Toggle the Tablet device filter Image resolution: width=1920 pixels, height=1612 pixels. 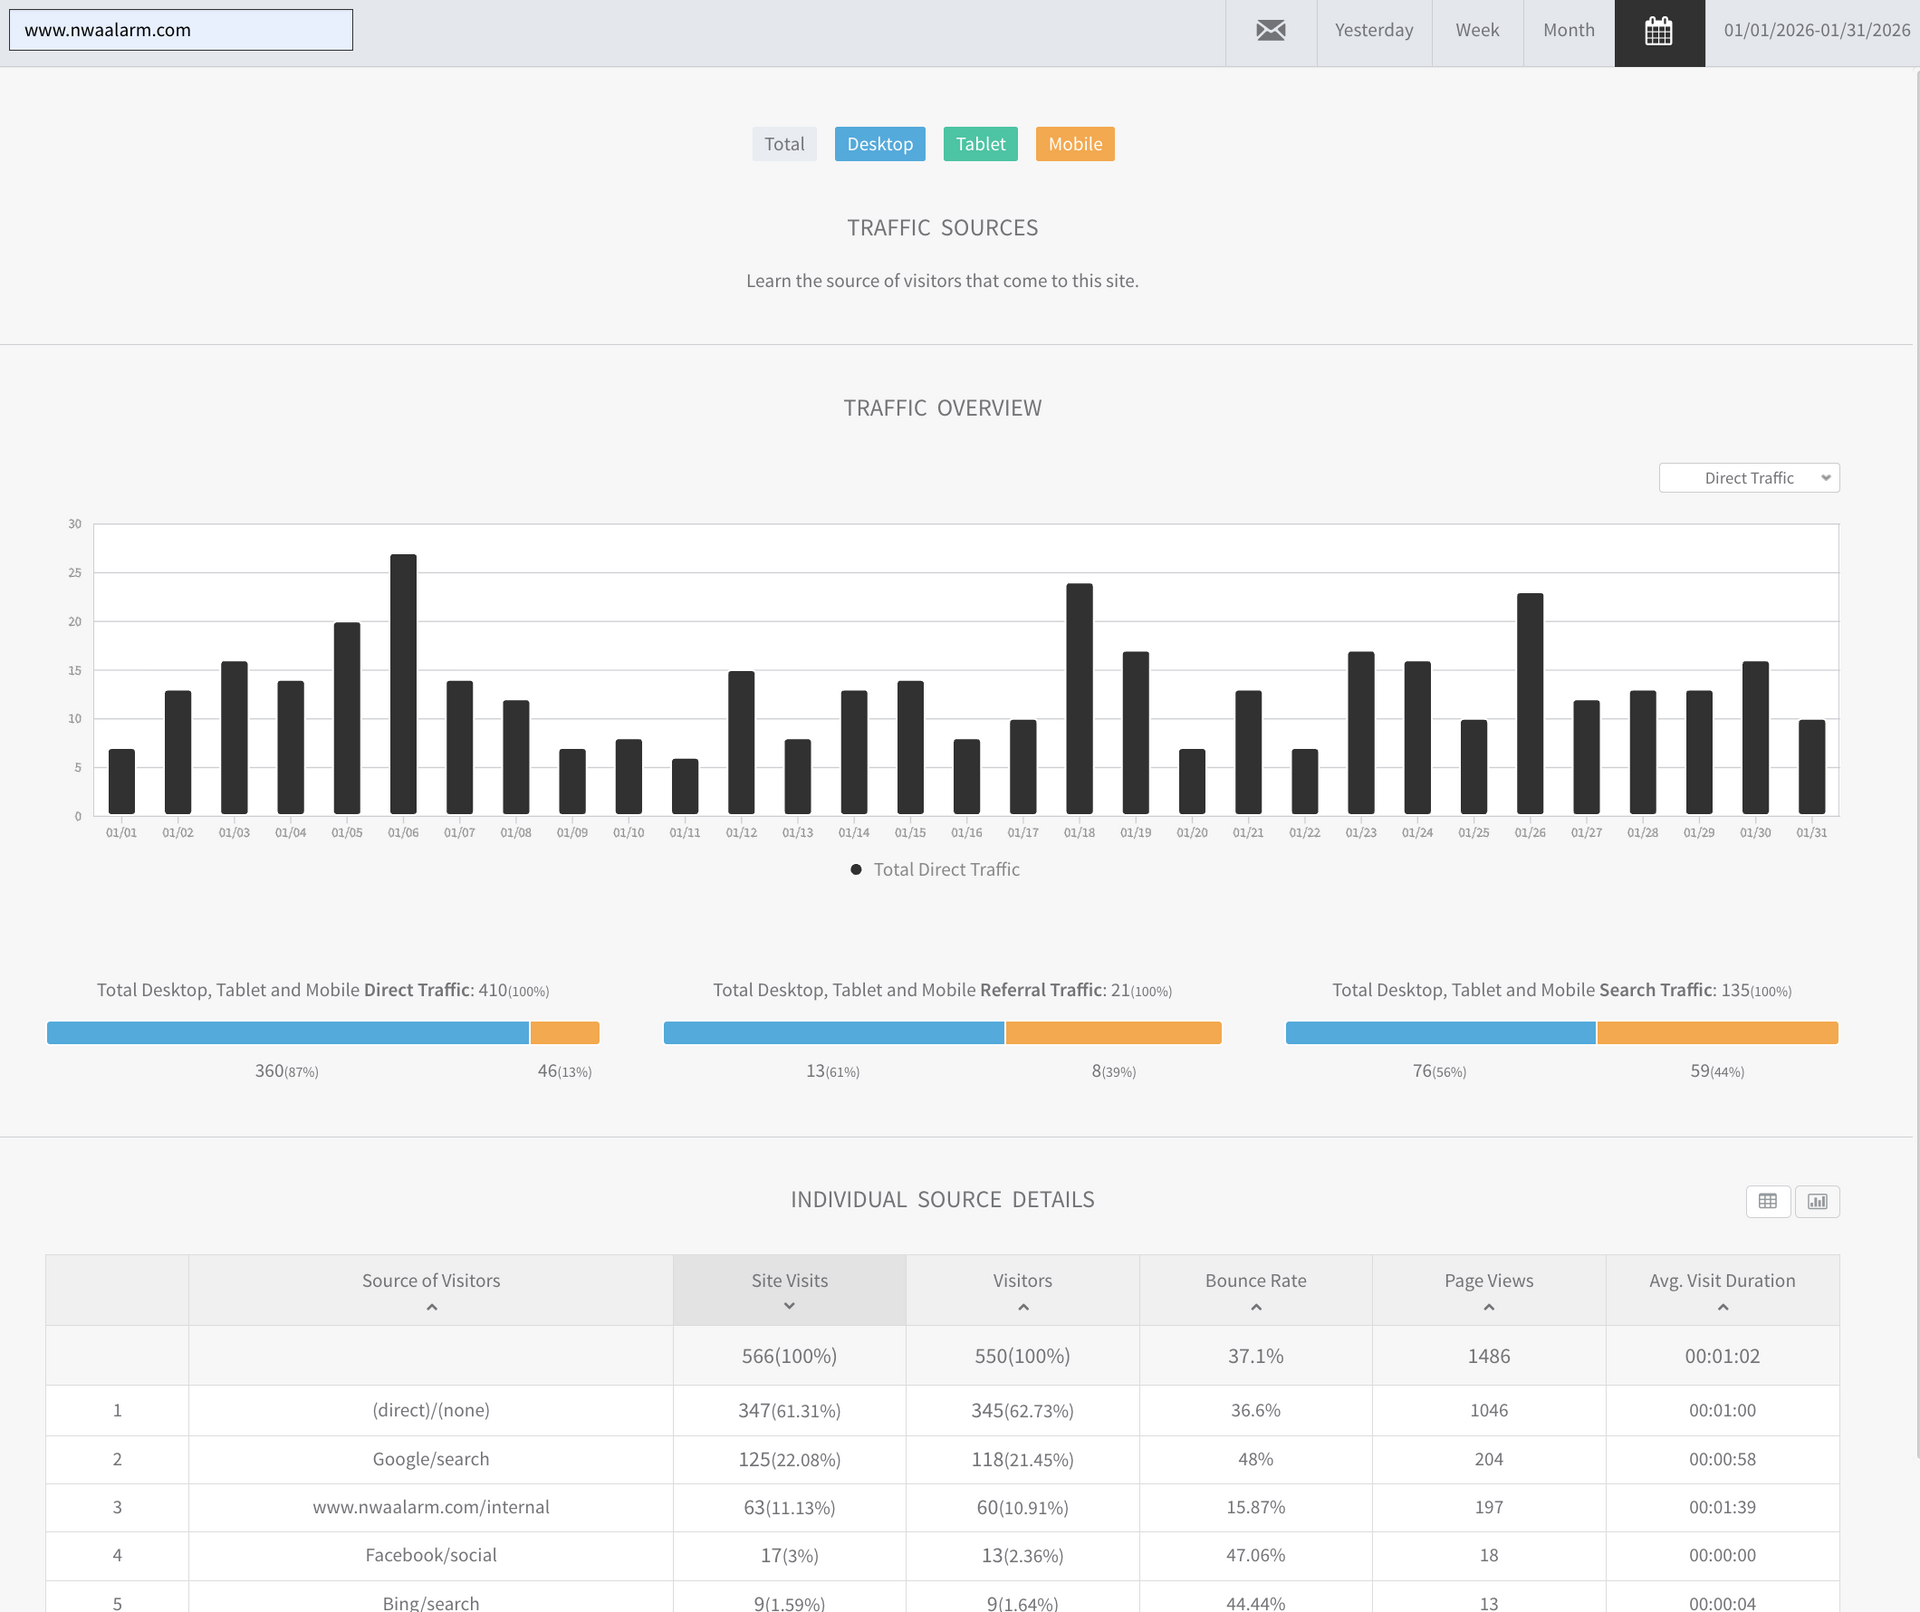(x=980, y=144)
